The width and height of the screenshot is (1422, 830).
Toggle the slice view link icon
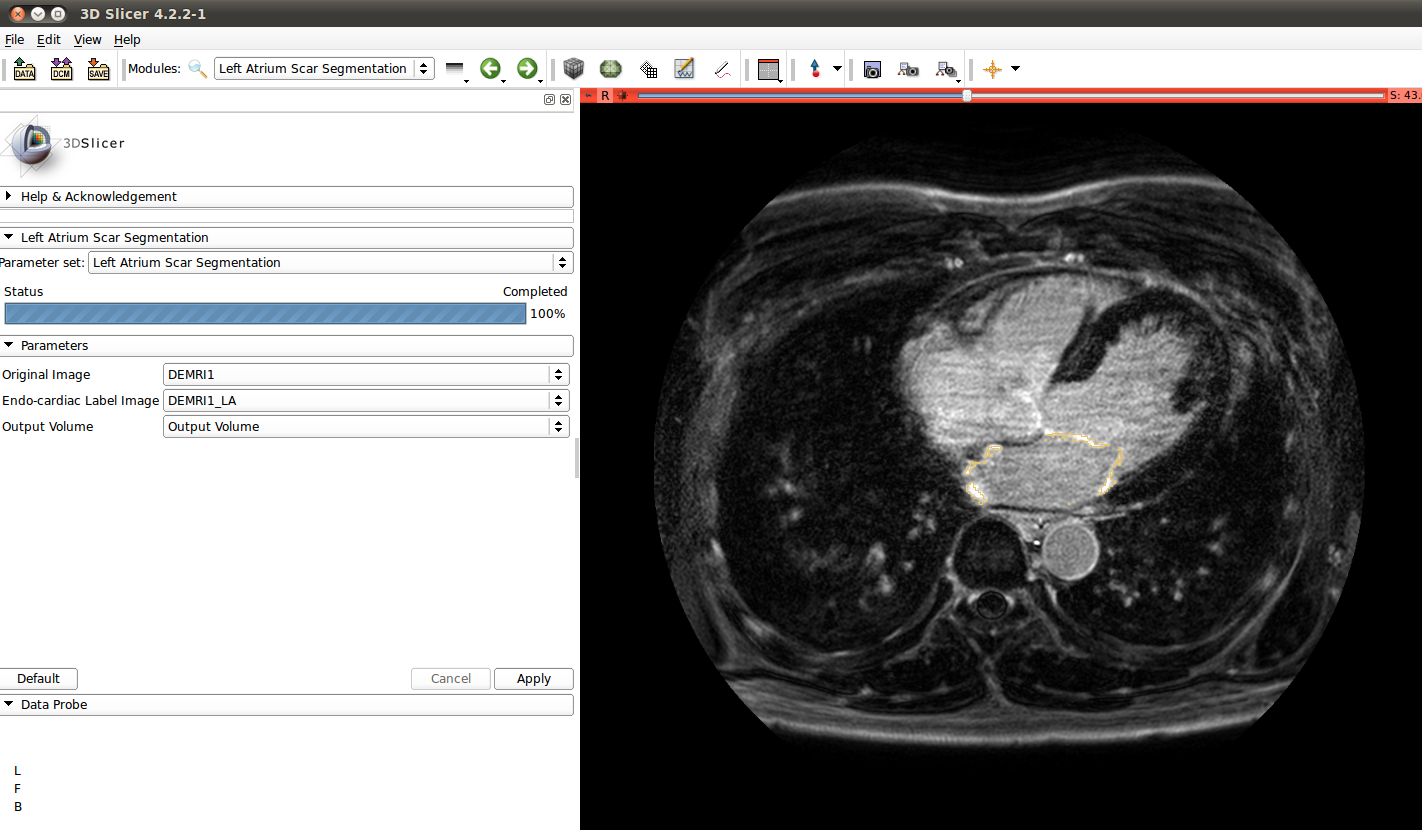(x=622, y=95)
